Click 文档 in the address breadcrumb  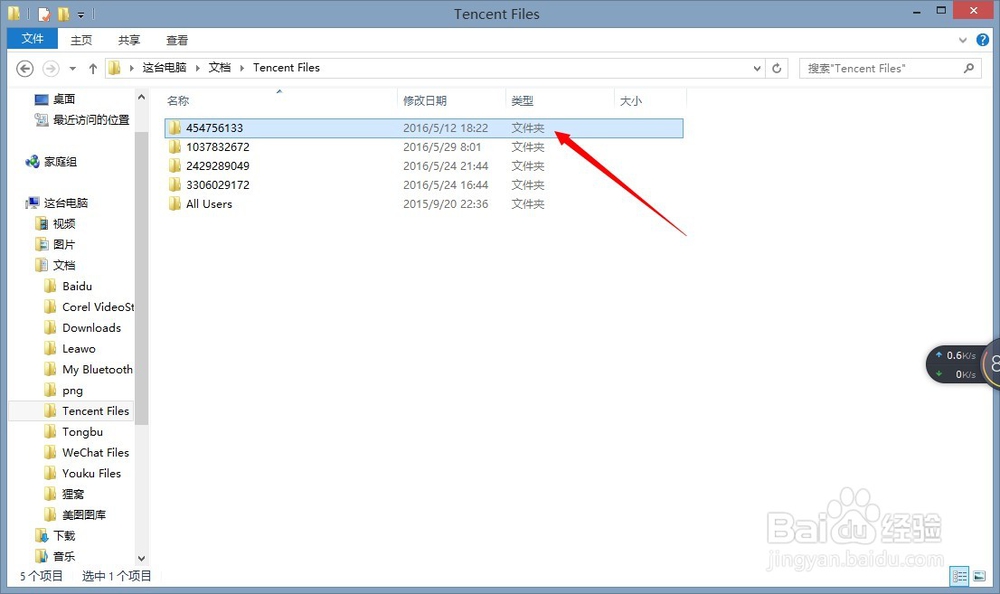[x=219, y=68]
